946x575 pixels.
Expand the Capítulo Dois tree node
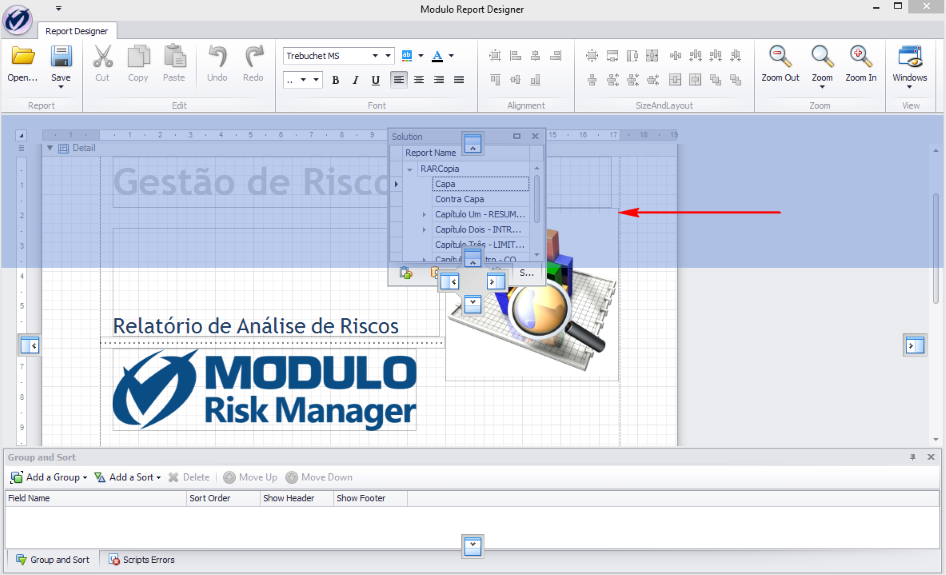424,230
